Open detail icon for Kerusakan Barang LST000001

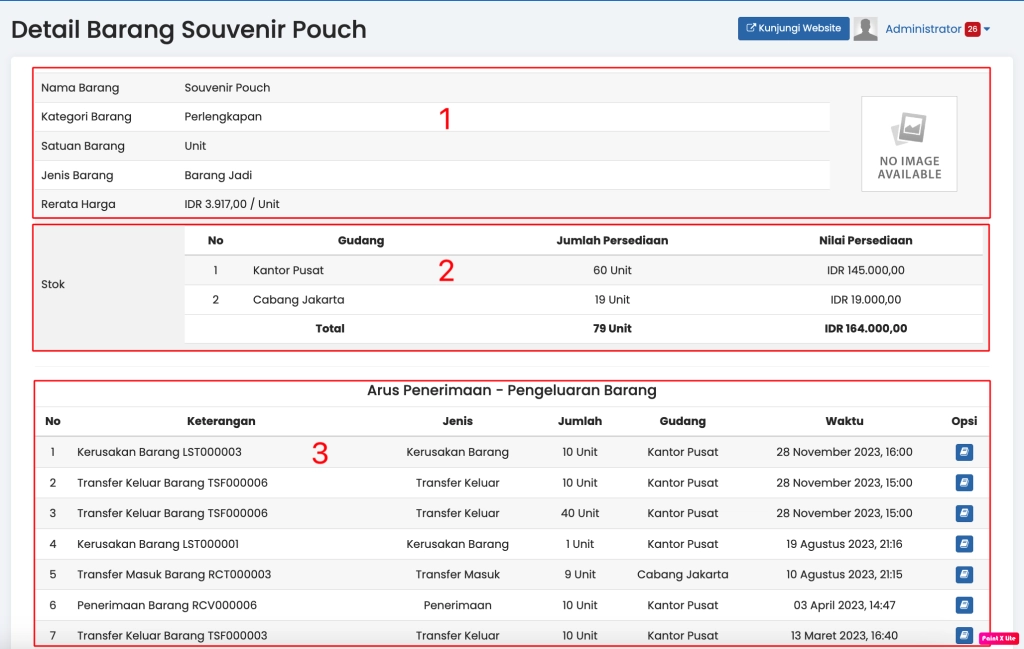click(964, 544)
